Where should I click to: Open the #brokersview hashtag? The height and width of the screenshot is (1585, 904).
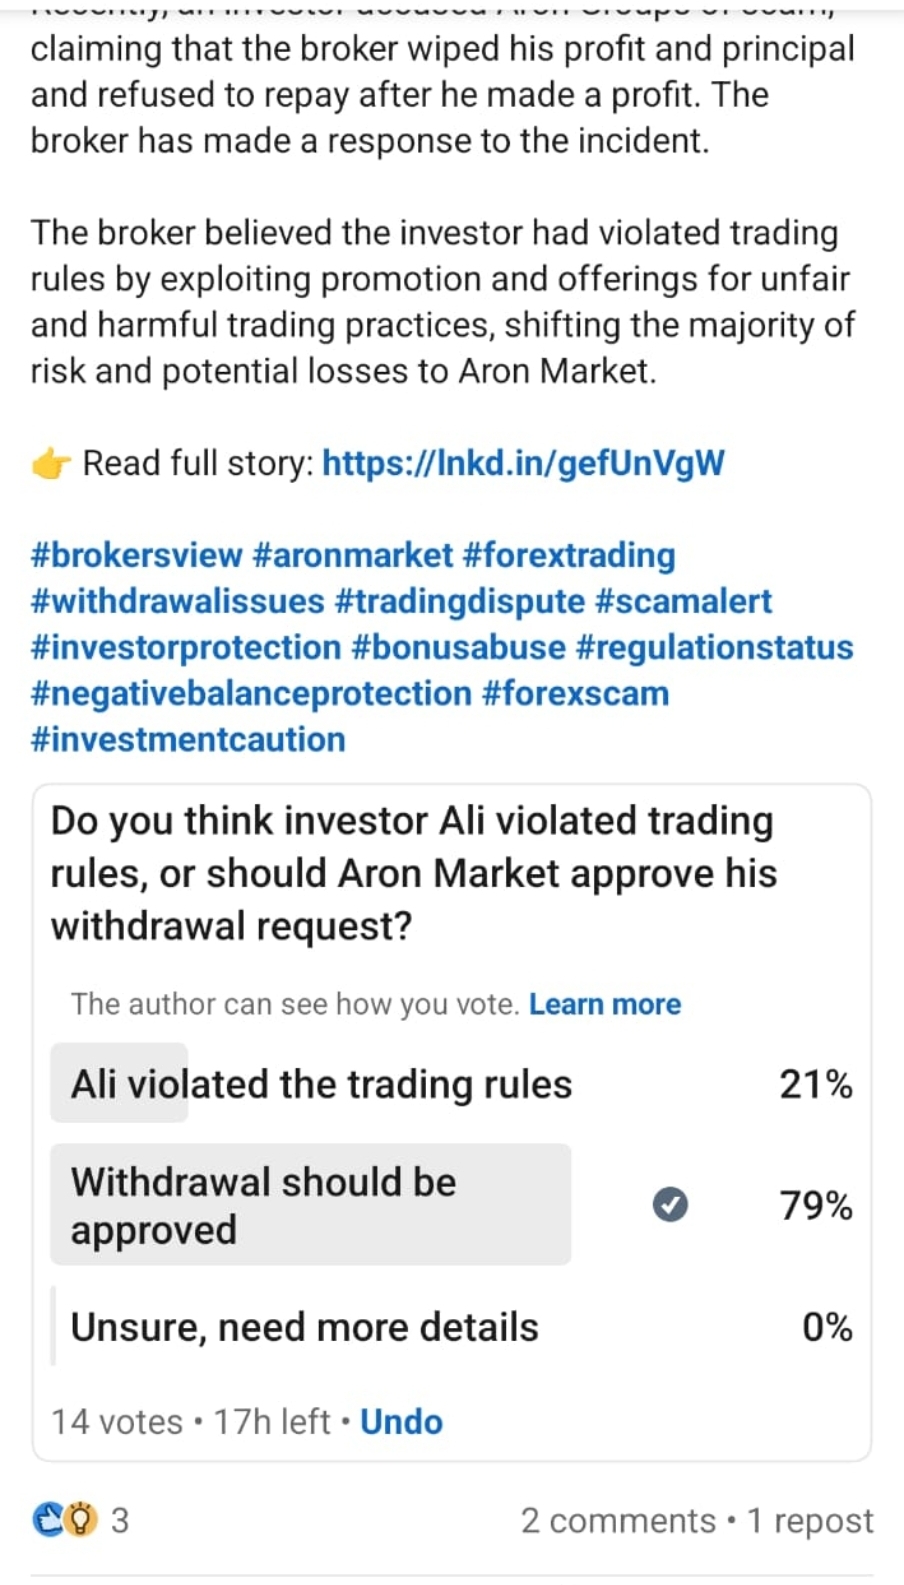point(137,555)
